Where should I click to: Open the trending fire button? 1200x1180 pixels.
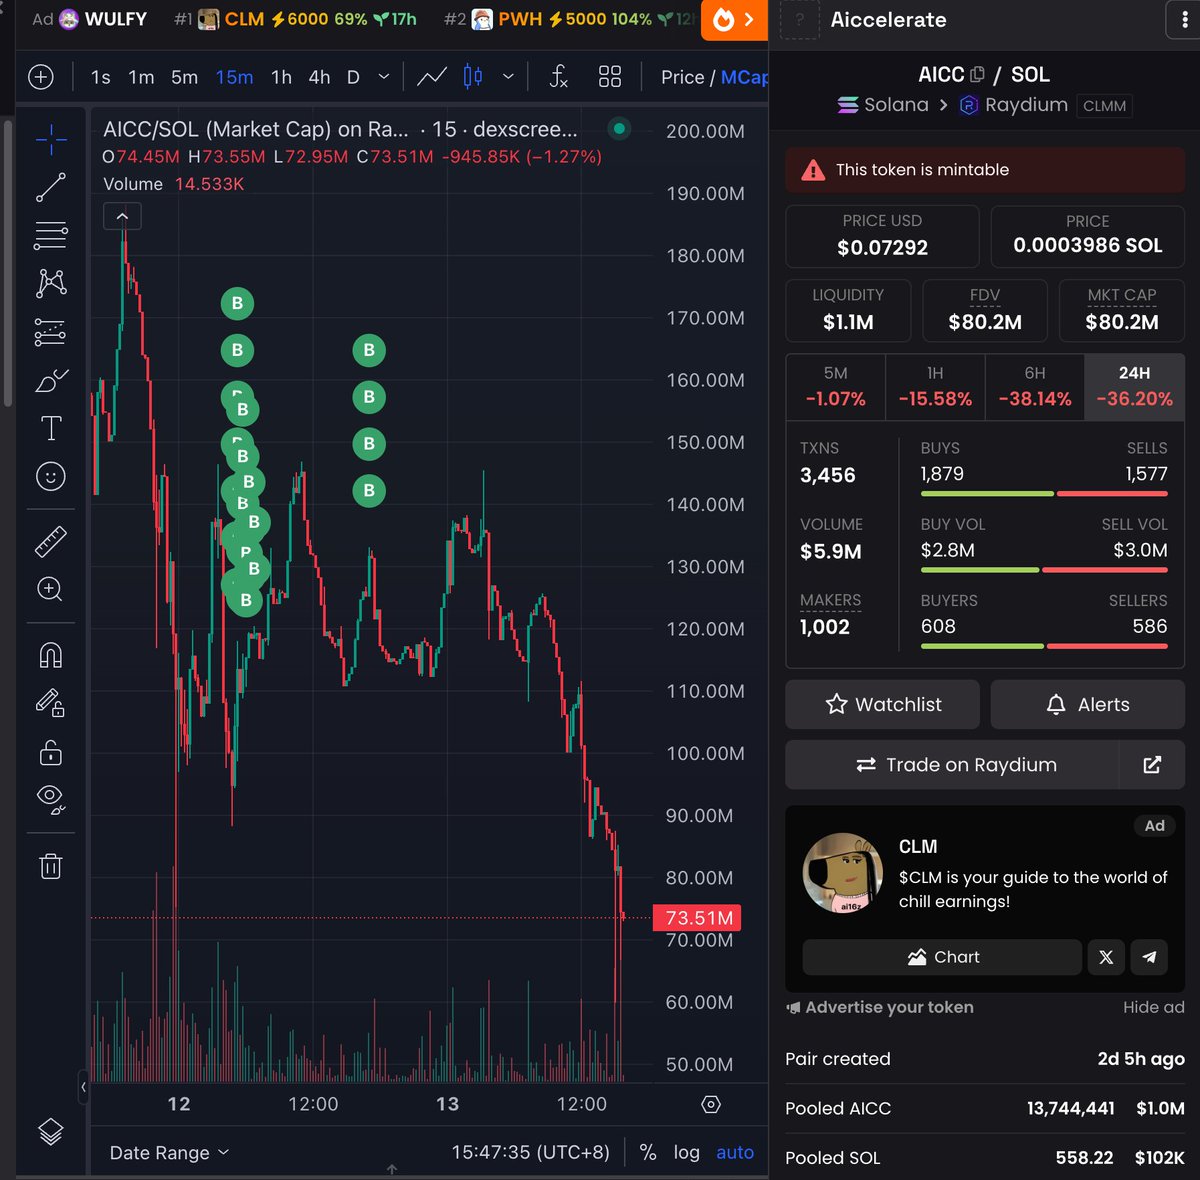(734, 20)
